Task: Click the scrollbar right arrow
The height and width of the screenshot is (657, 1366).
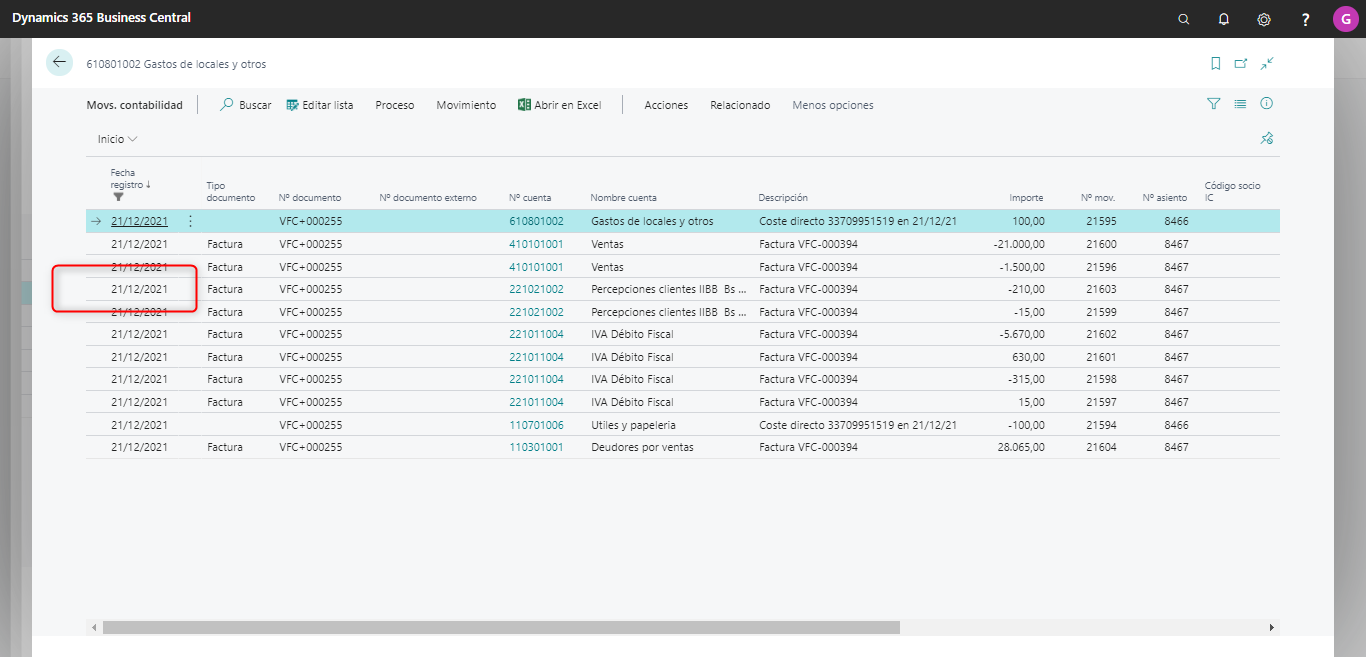Action: (x=1272, y=627)
